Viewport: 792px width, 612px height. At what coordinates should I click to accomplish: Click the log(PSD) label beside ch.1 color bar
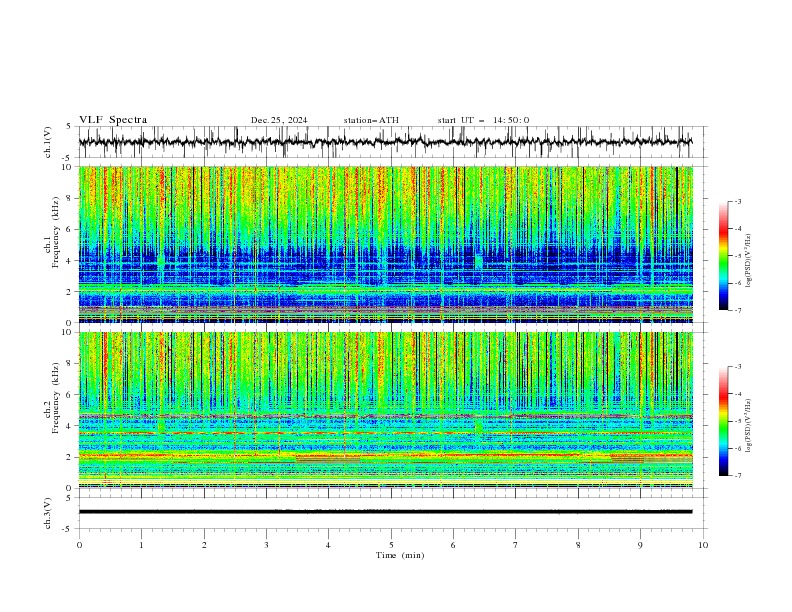(748, 261)
